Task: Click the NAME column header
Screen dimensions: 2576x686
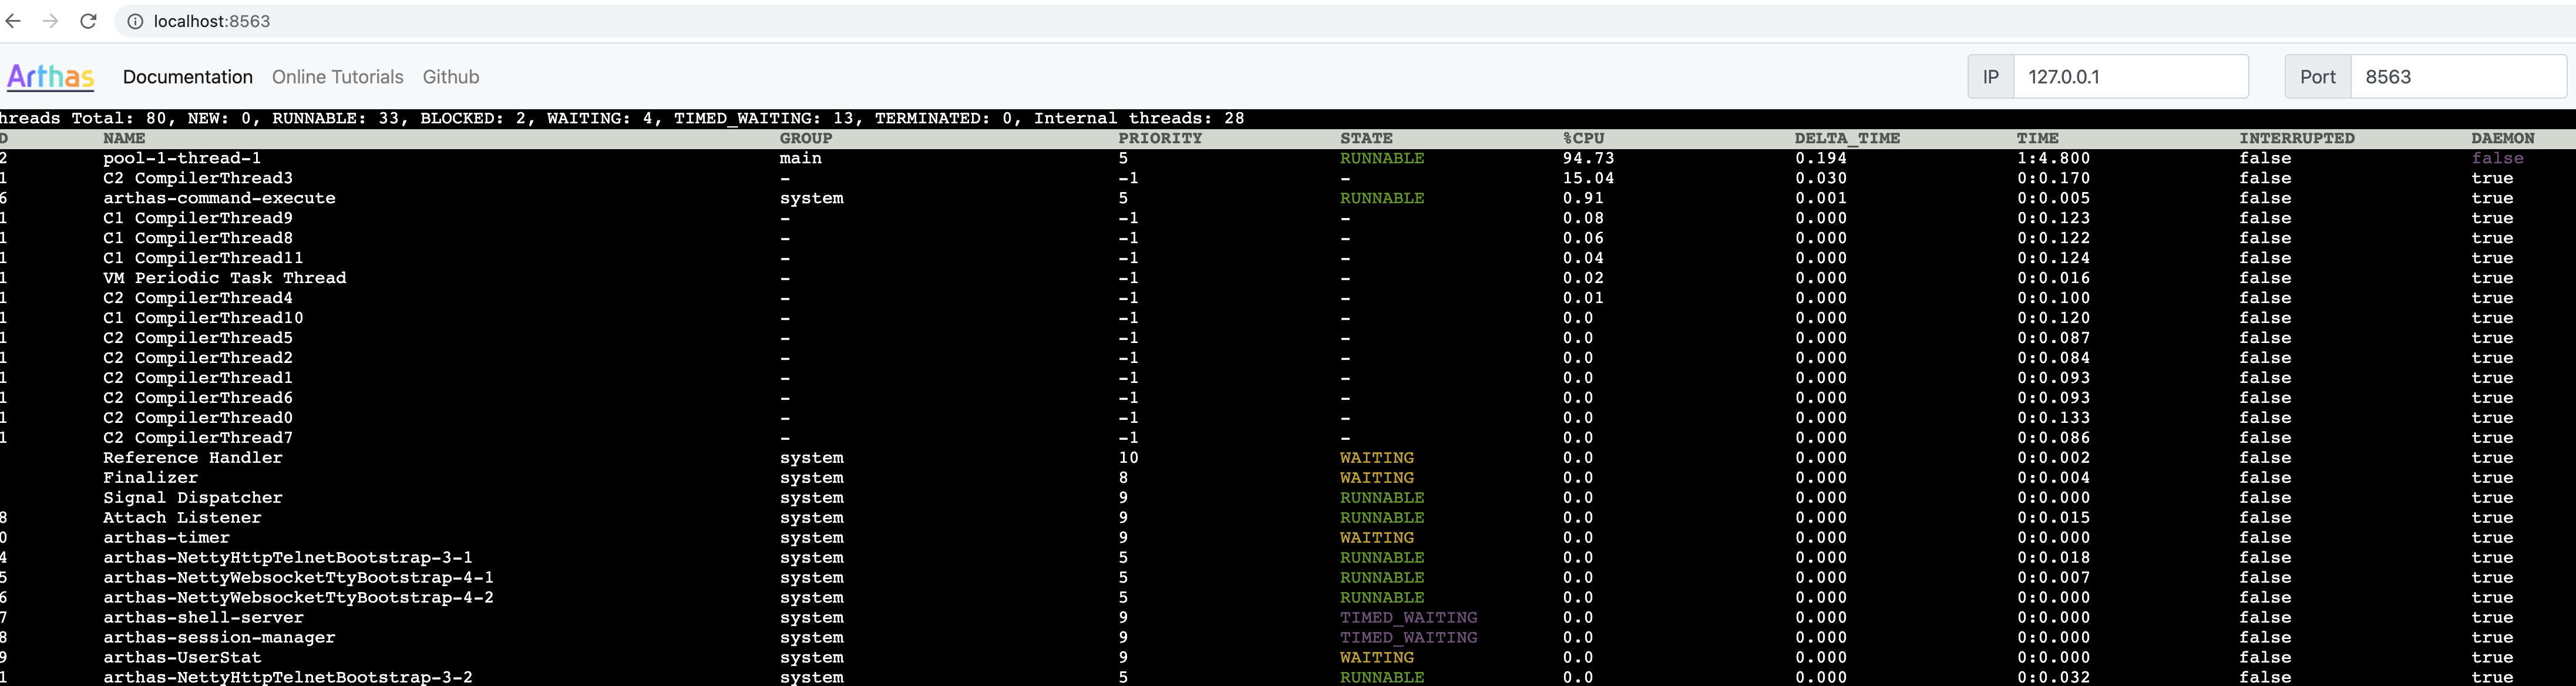Action: click(124, 138)
